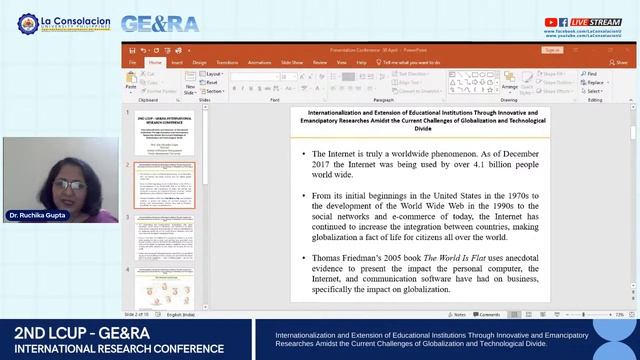Toggle strikethrough formatting
Image resolution: width=640 pixels, height=360 pixels.
268,88
